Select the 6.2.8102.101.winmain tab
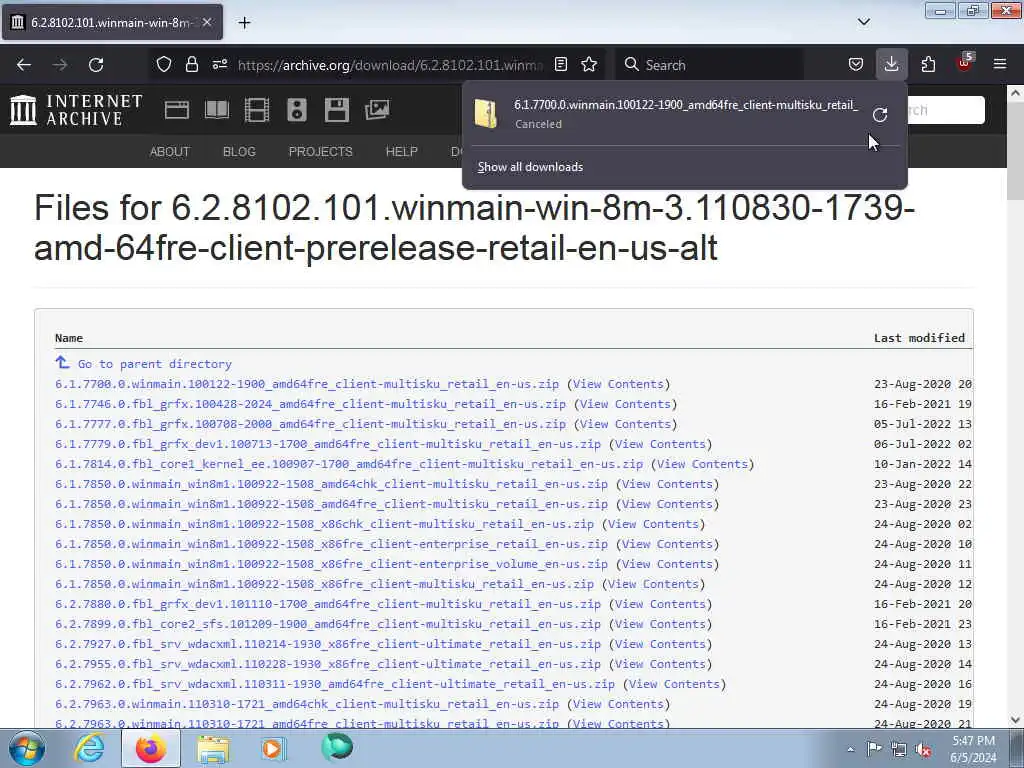The image size is (1024, 768). pyautogui.click(x=112, y=22)
